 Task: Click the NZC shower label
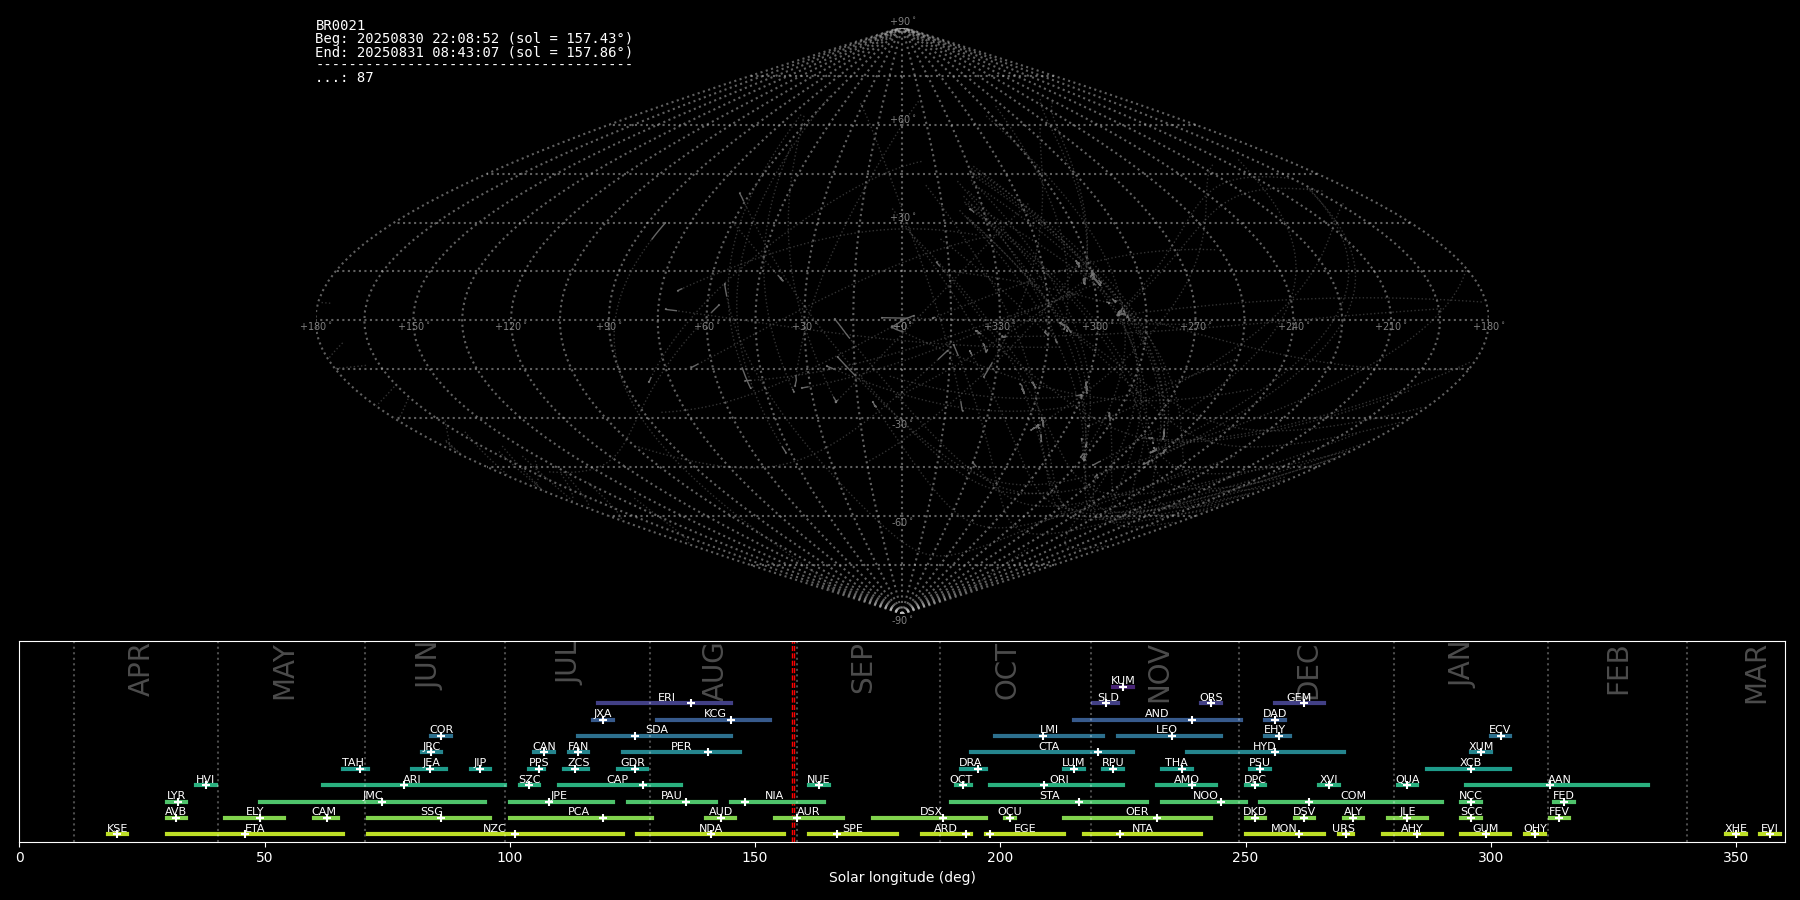(494, 829)
